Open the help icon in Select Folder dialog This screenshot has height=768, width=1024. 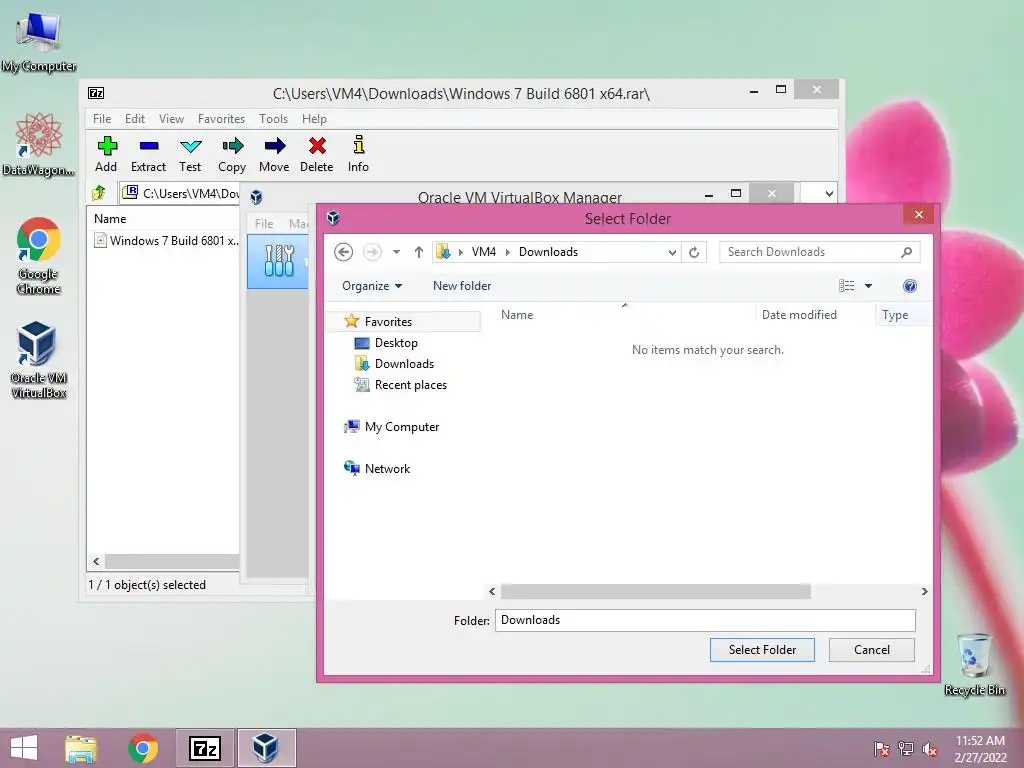tap(910, 286)
